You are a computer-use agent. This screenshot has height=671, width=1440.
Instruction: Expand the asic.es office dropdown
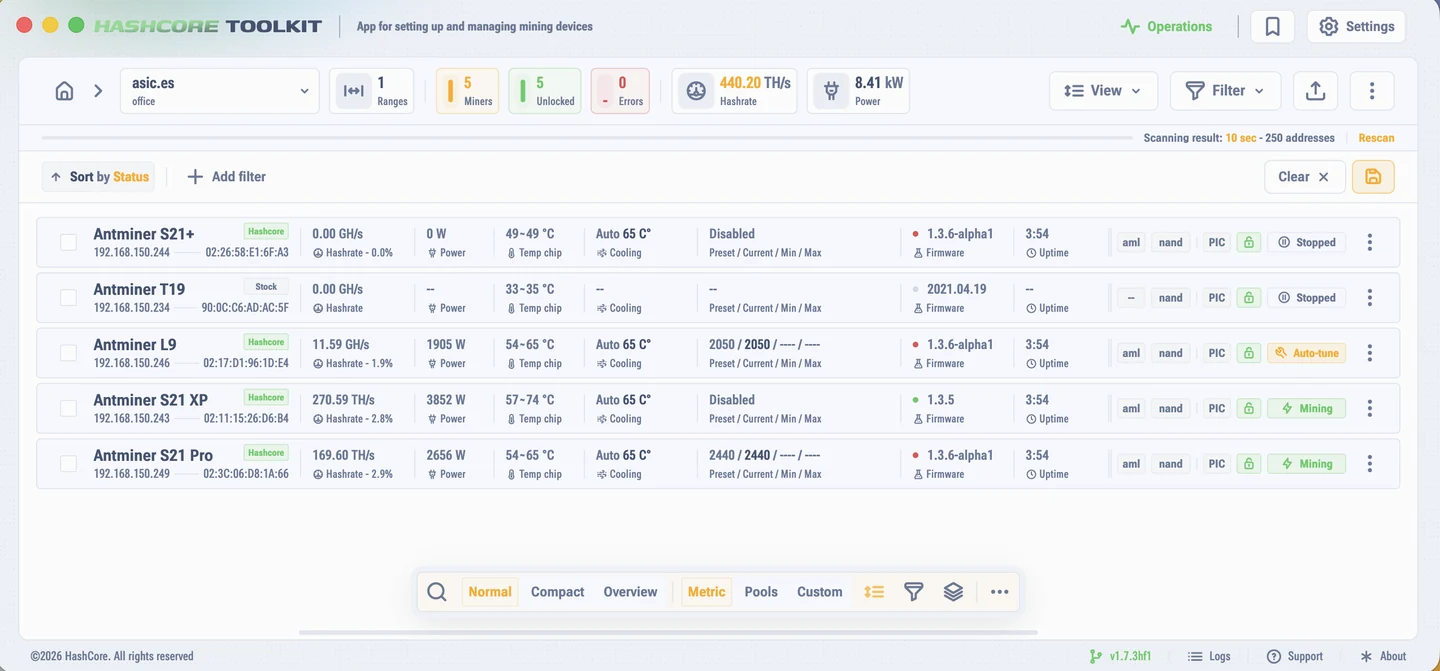(x=220, y=91)
